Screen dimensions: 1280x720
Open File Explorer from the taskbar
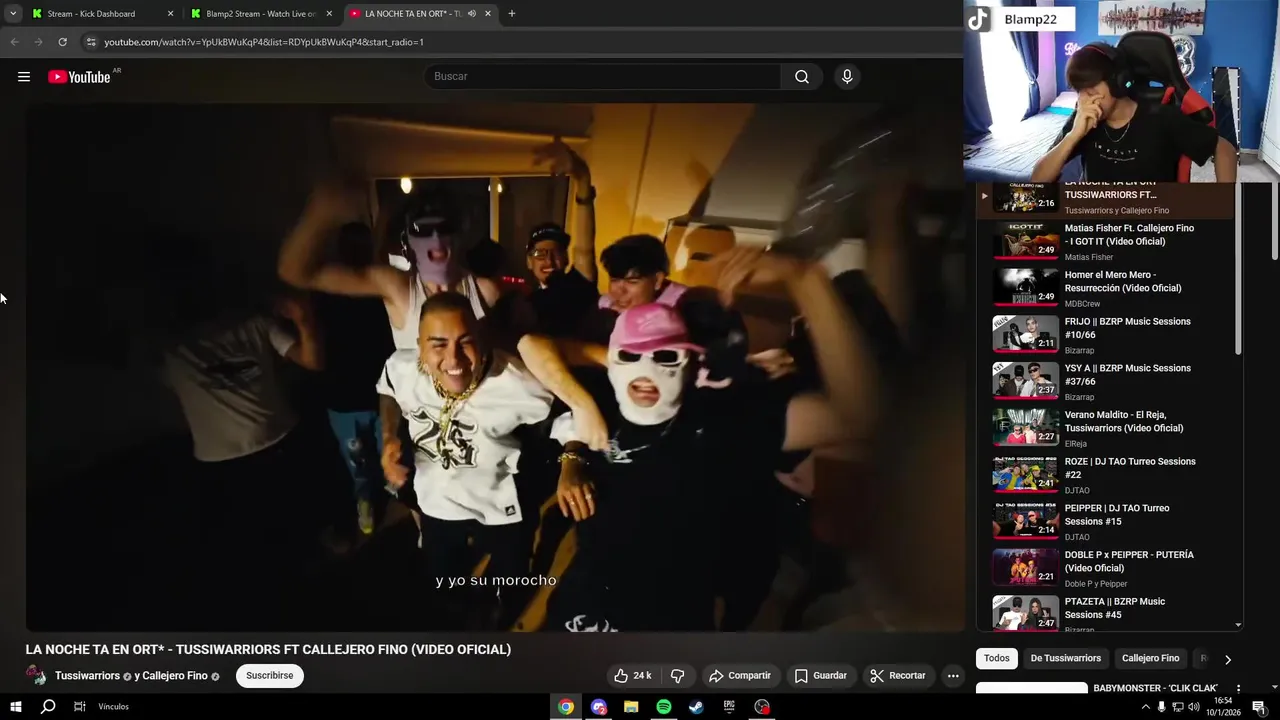tap(631, 707)
